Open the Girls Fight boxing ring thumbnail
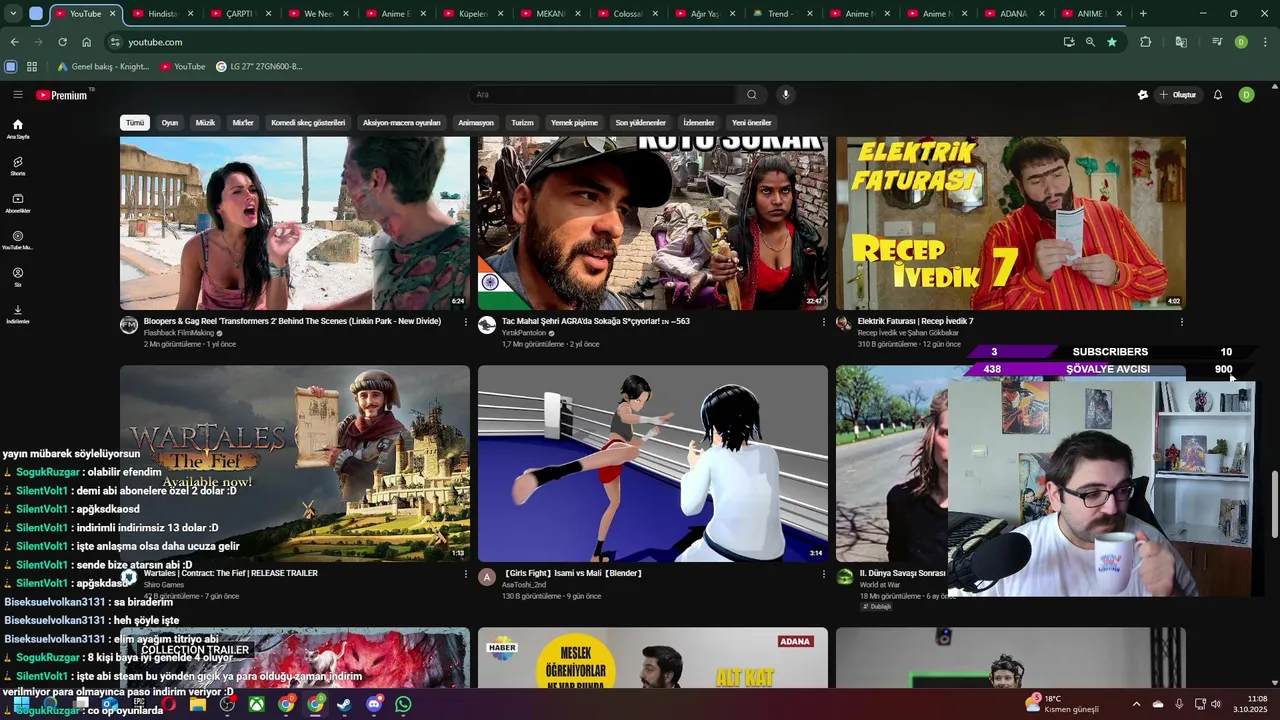Screen dimensions: 1280x720 (x=653, y=464)
